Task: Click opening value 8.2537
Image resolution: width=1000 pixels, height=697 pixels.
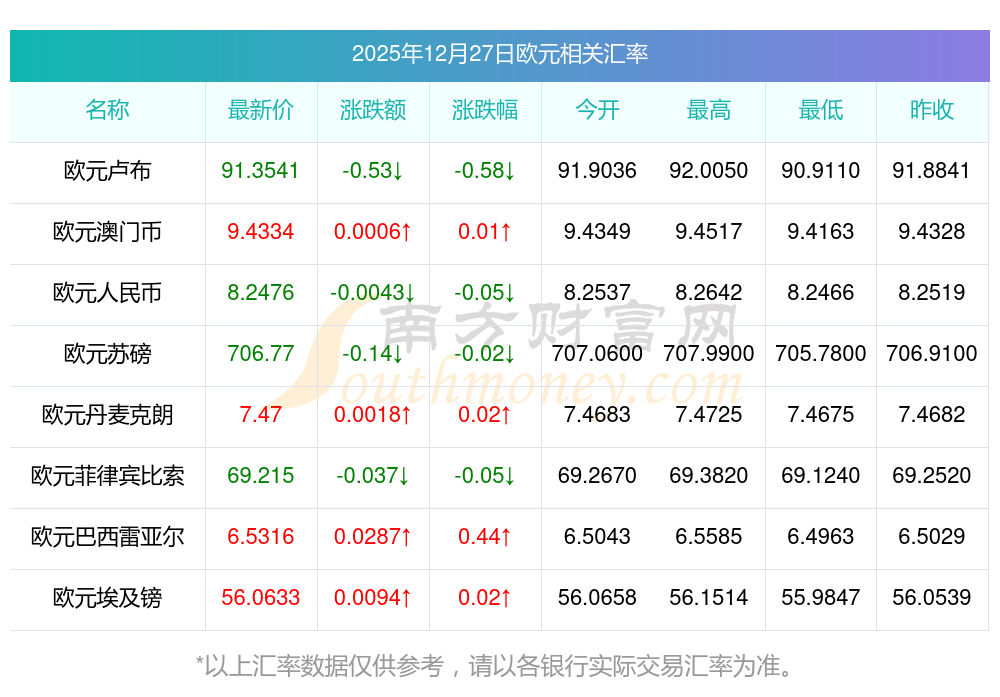Action: pos(597,292)
